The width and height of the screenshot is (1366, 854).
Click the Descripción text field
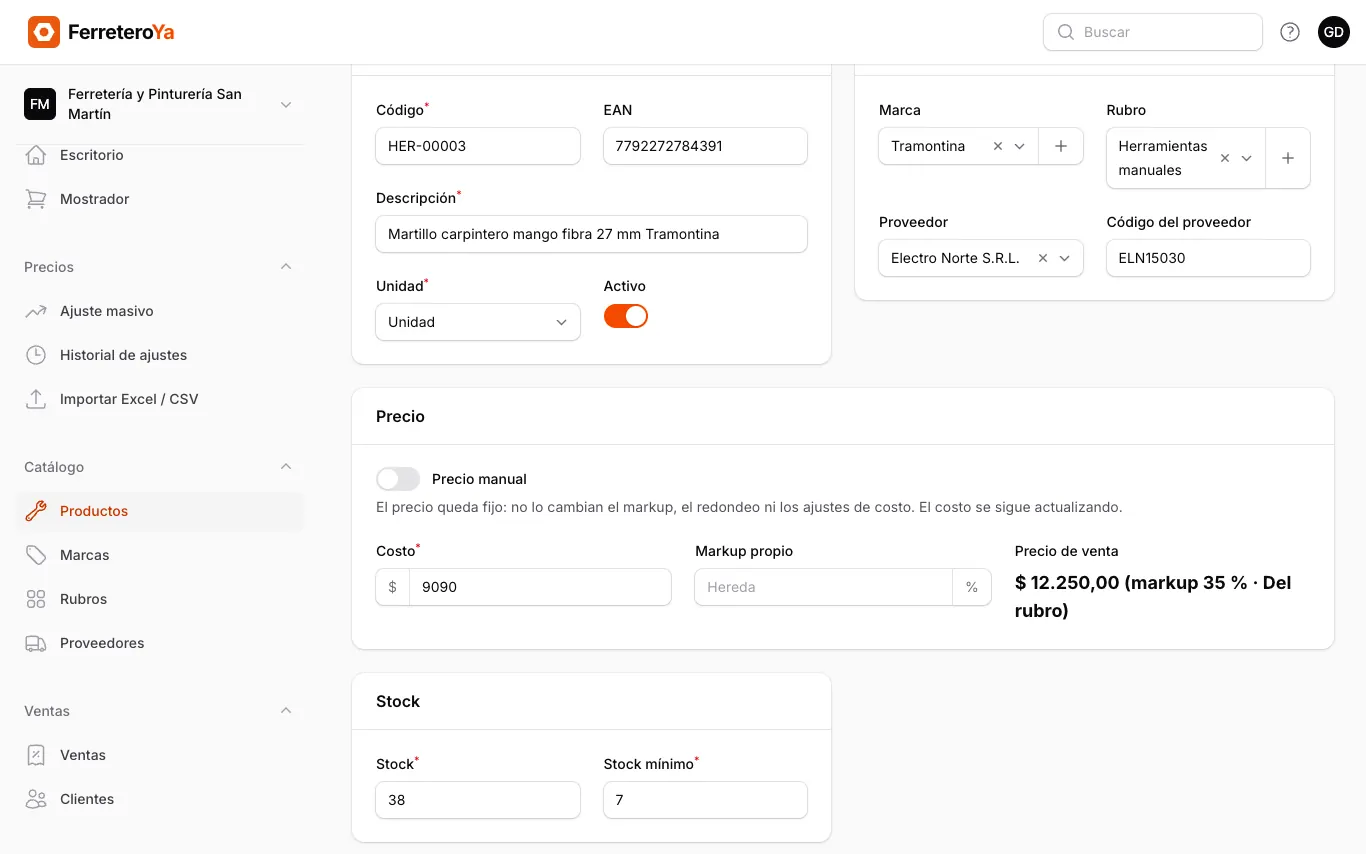(591, 234)
